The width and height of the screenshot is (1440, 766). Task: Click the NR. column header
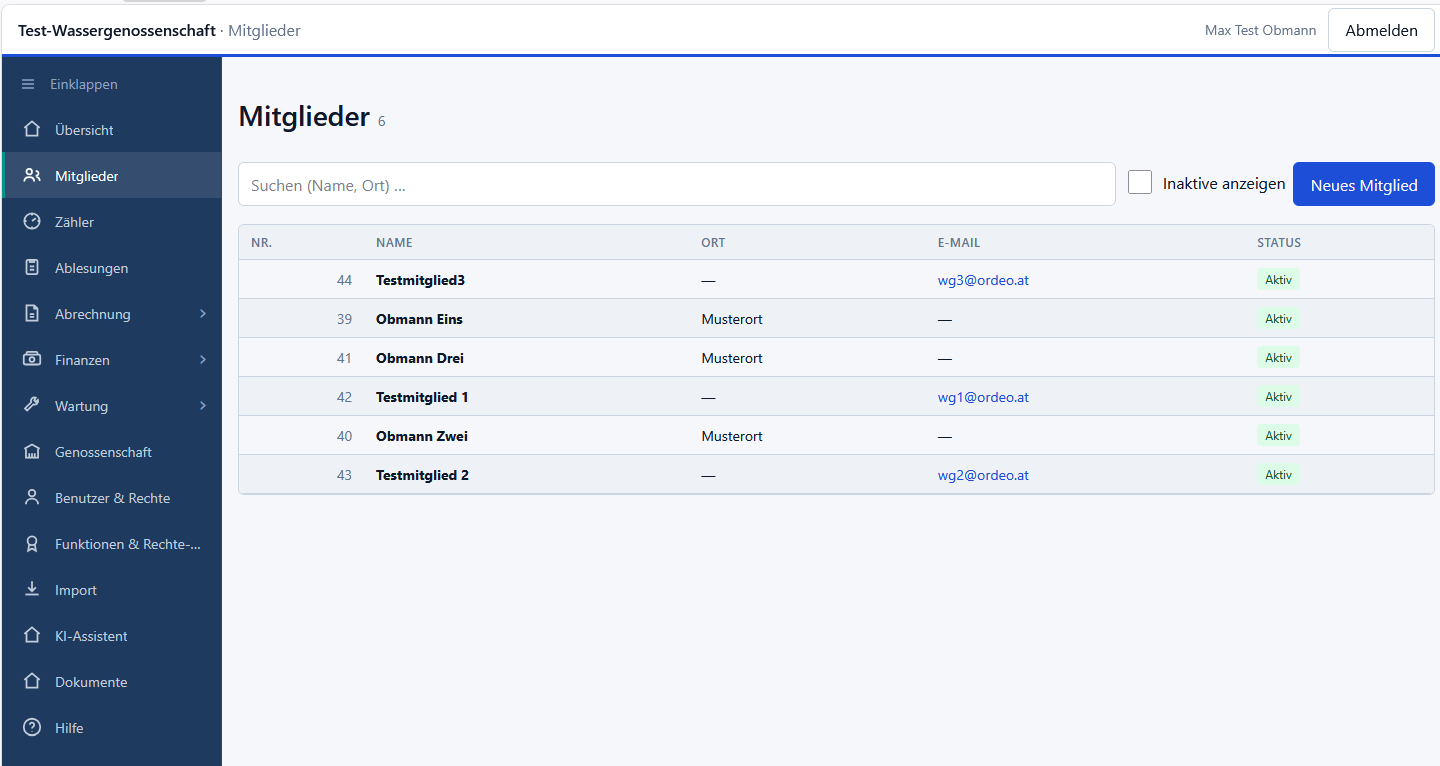[262, 243]
